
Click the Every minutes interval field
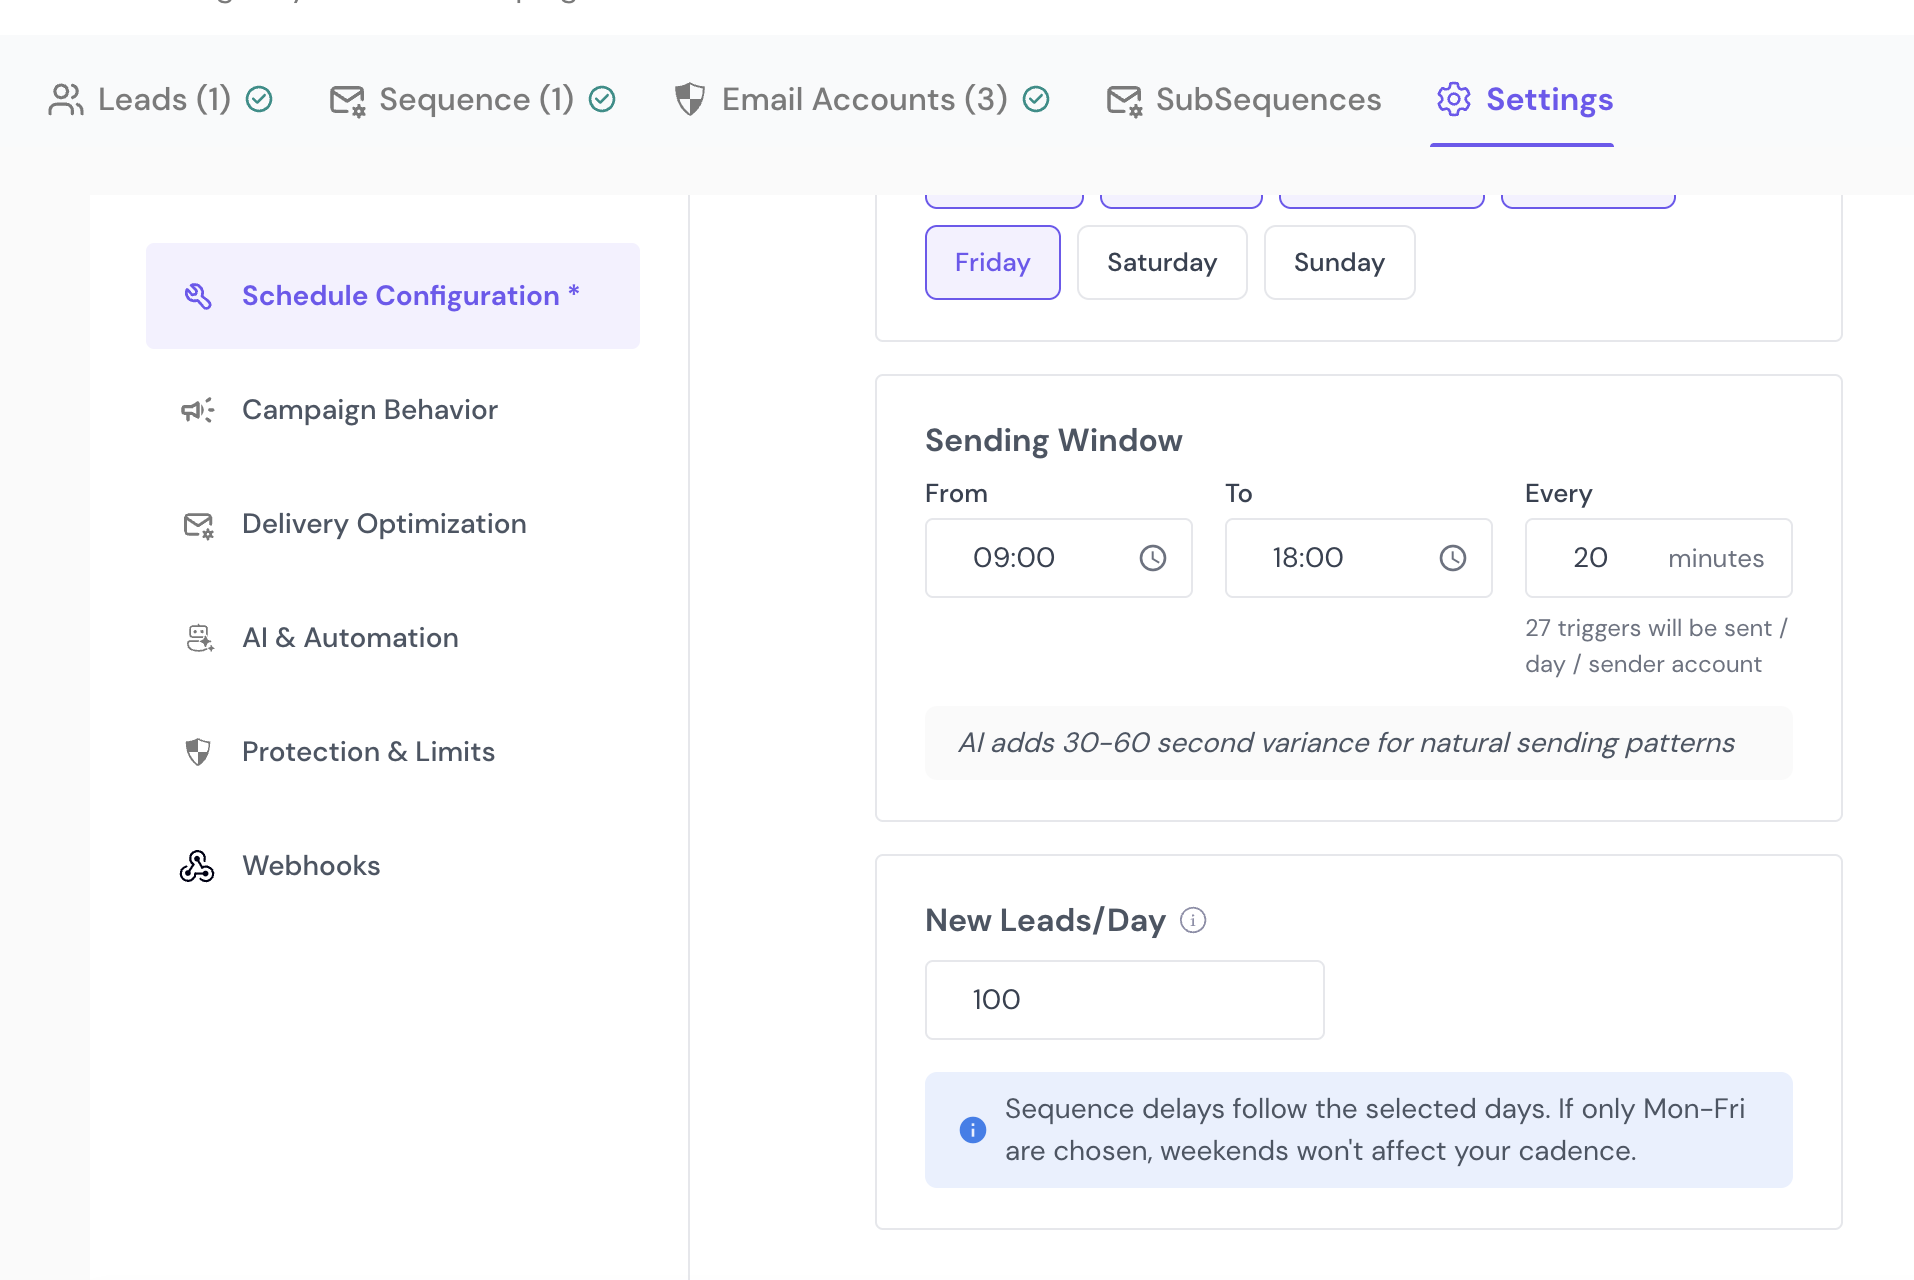click(x=1659, y=558)
